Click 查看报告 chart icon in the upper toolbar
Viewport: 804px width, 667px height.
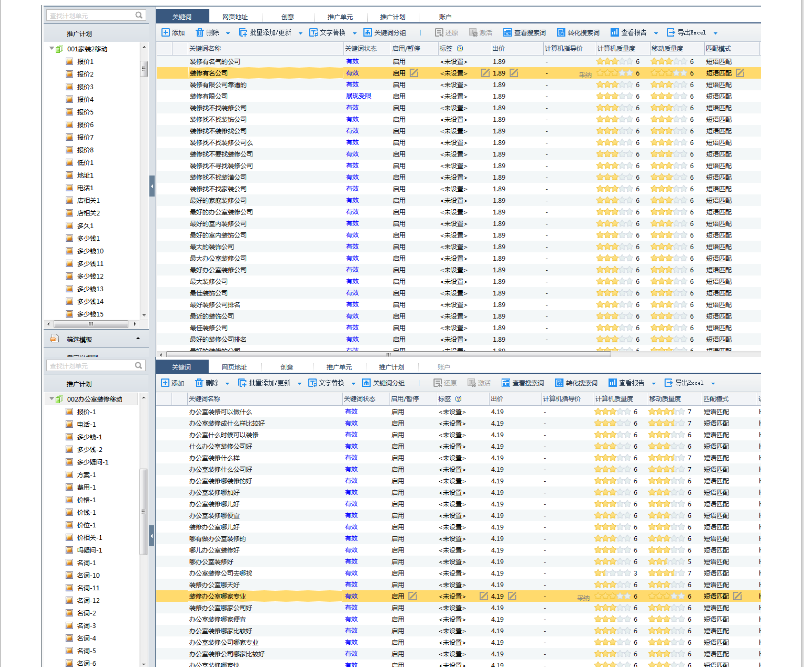click(x=614, y=33)
